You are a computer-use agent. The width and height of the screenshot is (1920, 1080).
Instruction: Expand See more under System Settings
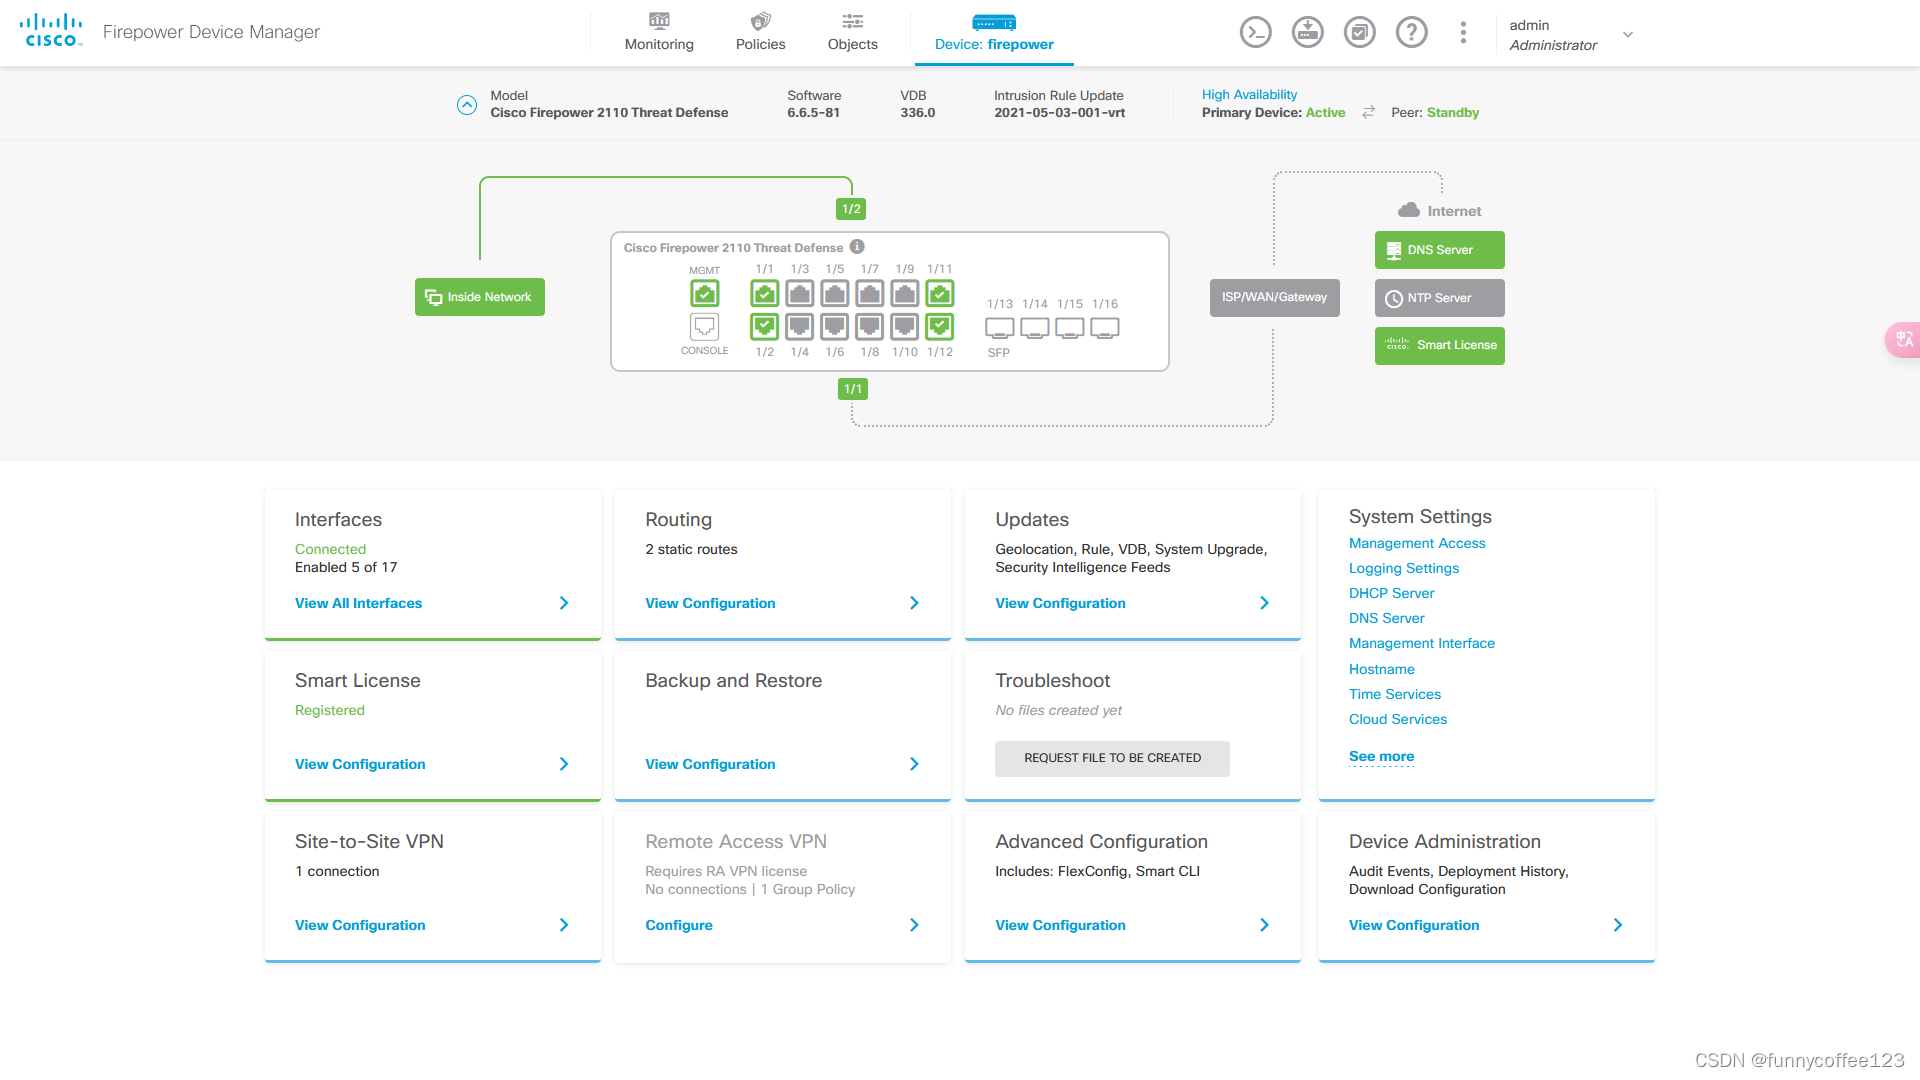1381,757
